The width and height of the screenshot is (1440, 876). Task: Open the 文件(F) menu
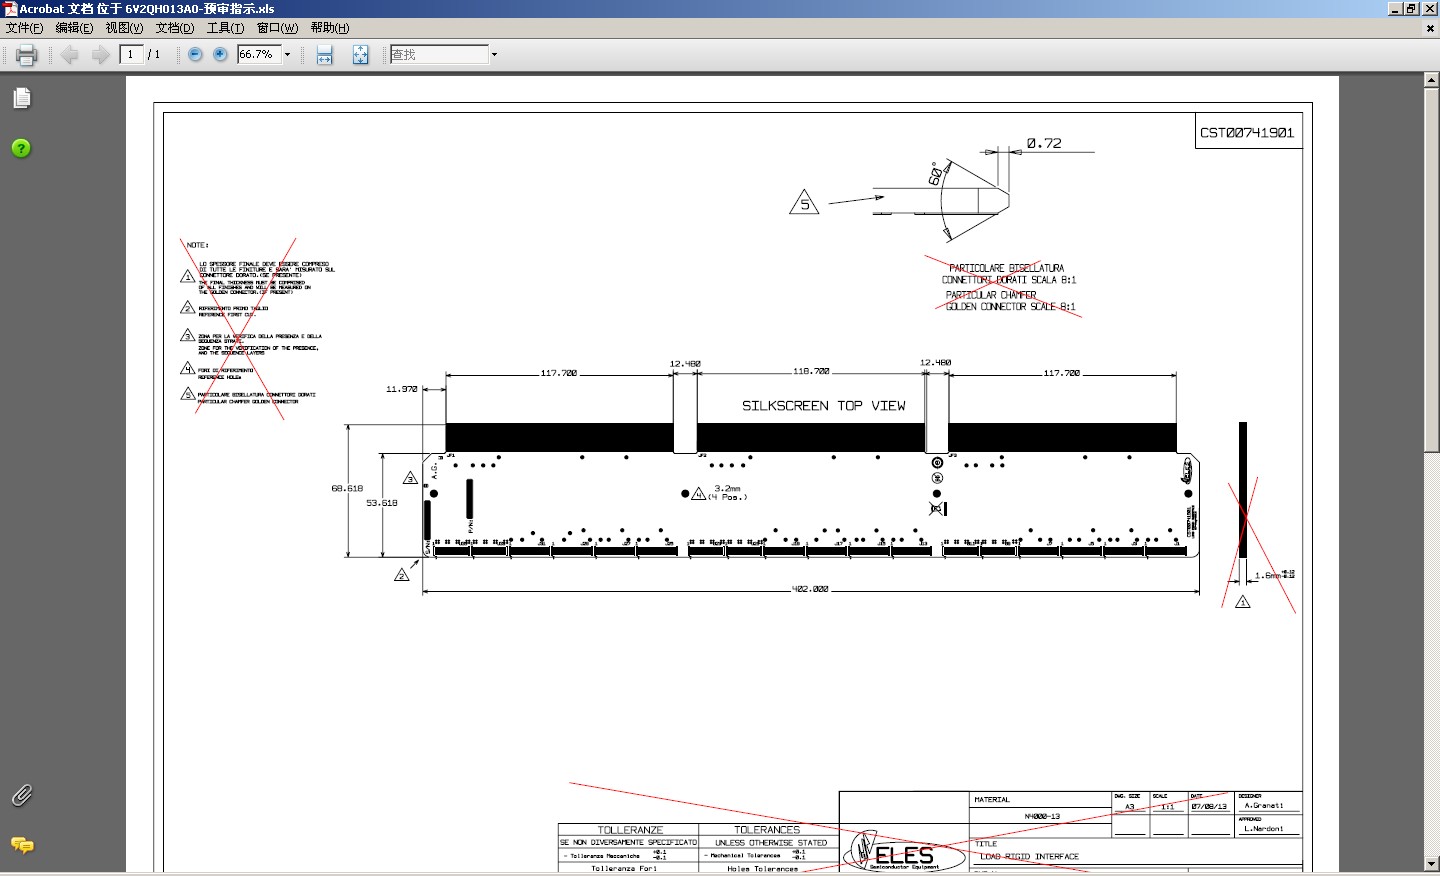tap(25, 28)
